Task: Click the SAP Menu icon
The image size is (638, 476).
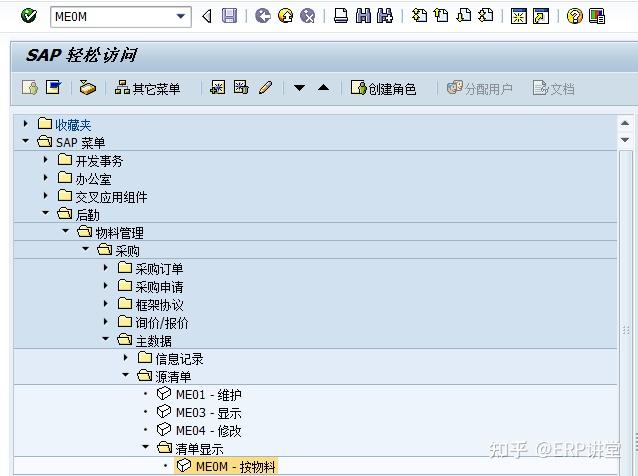Action: (x=54, y=87)
